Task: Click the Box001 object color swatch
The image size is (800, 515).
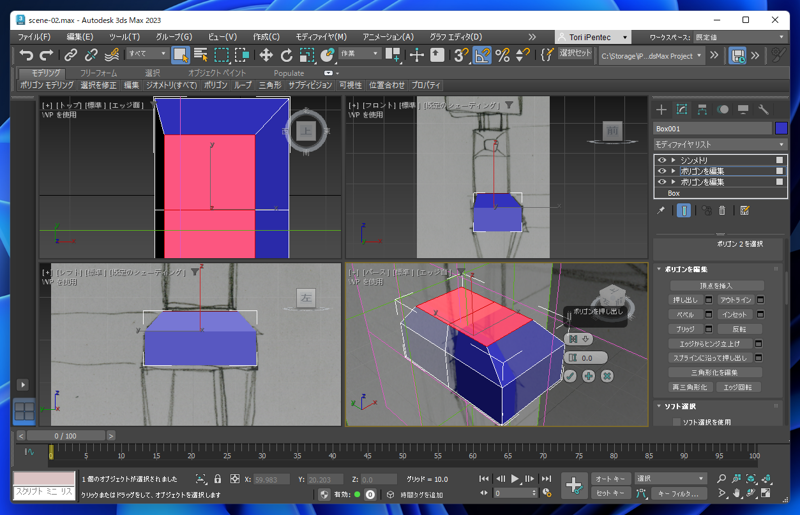Action: [x=781, y=129]
